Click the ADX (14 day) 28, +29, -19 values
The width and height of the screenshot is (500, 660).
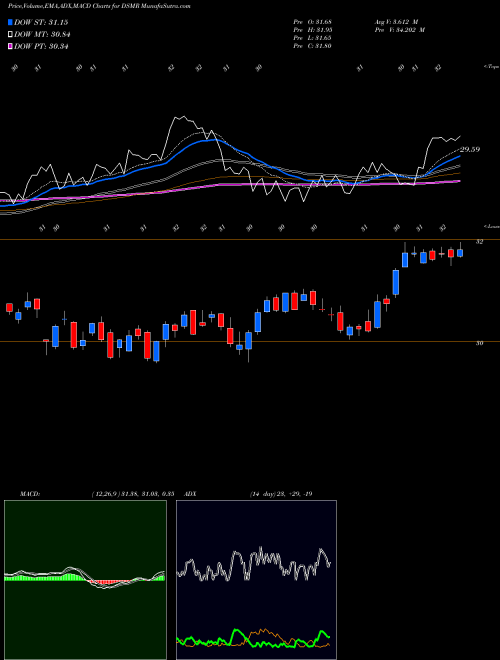pos(281,494)
